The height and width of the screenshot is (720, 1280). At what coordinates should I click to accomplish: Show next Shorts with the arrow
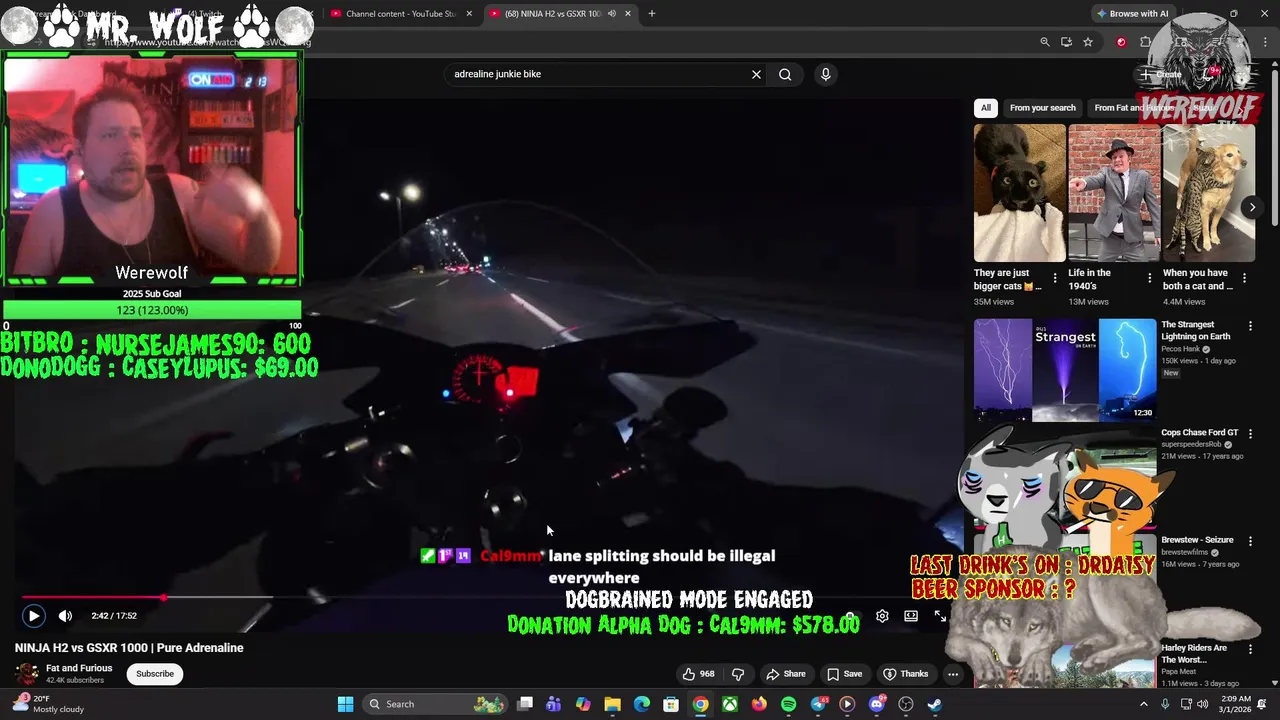[x=1252, y=207]
